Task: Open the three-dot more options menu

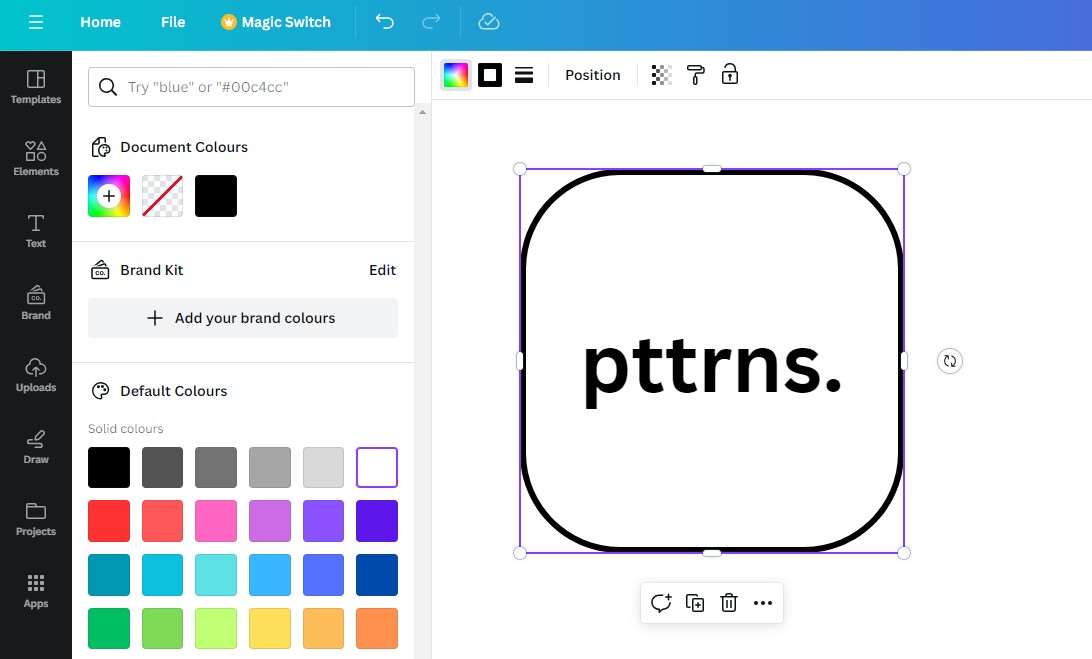Action: [x=763, y=603]
